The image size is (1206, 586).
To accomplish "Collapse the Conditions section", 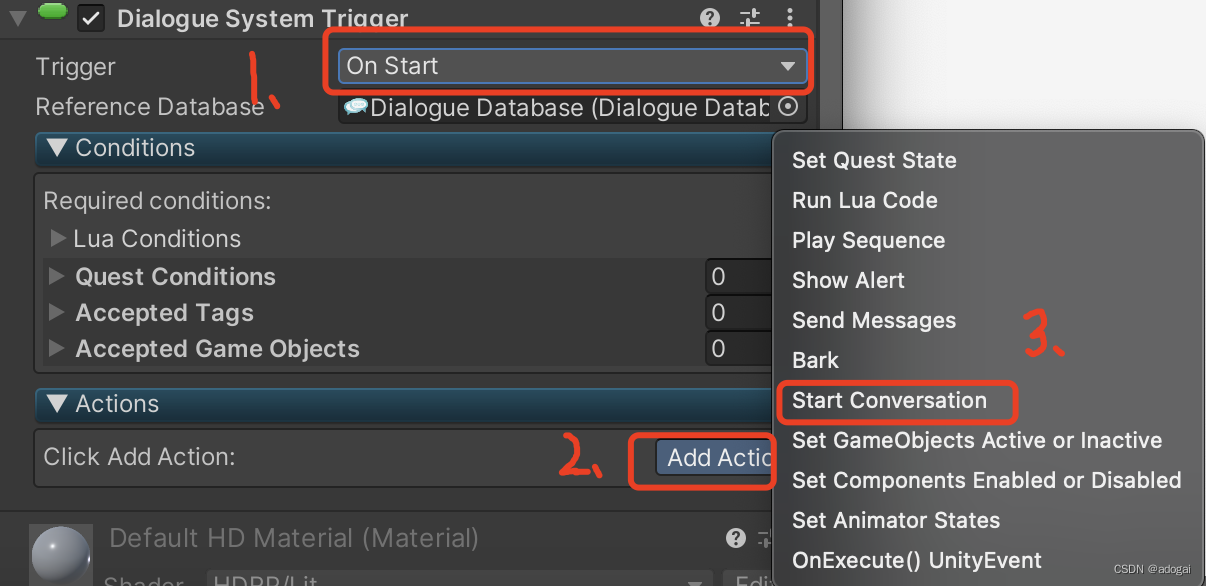I will (x=57, y=148).
